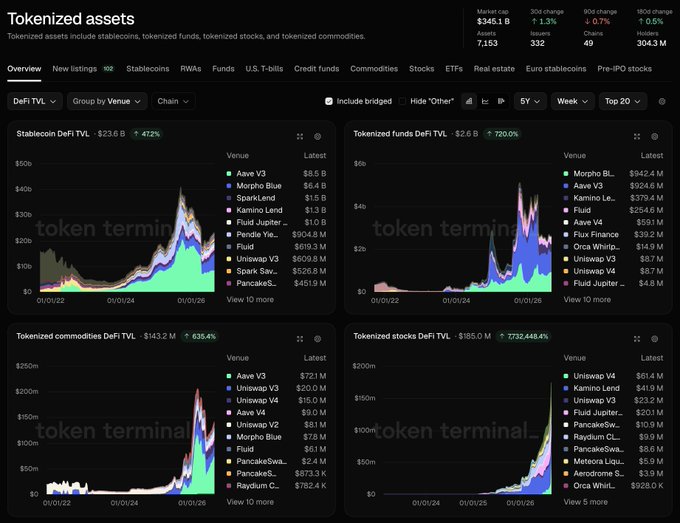Open the DeFi TVL metric dropdown
Viewport: 680px width, 523px height.
pyautogui.click(x=35, y=101)
